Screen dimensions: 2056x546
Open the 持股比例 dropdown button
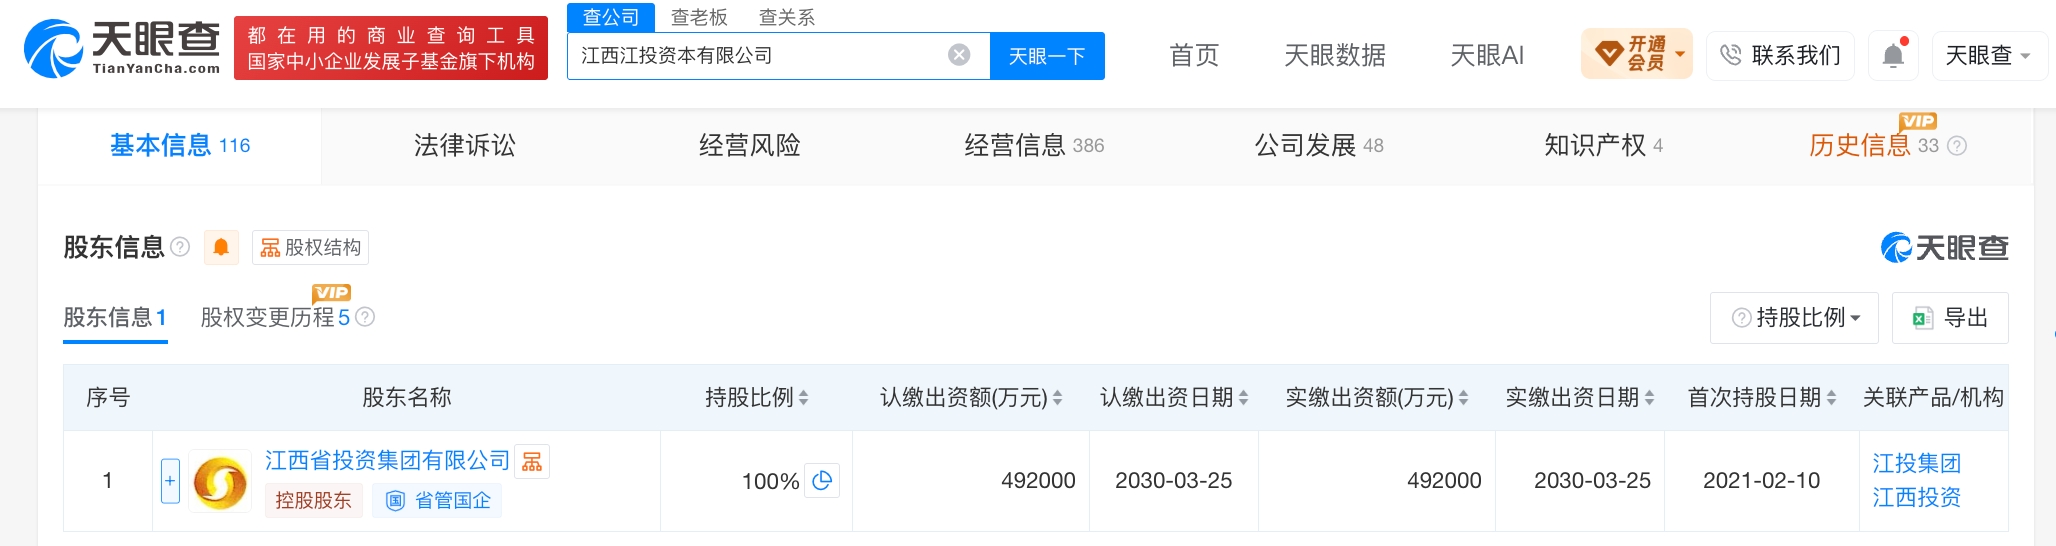(x=1794, y=318)
